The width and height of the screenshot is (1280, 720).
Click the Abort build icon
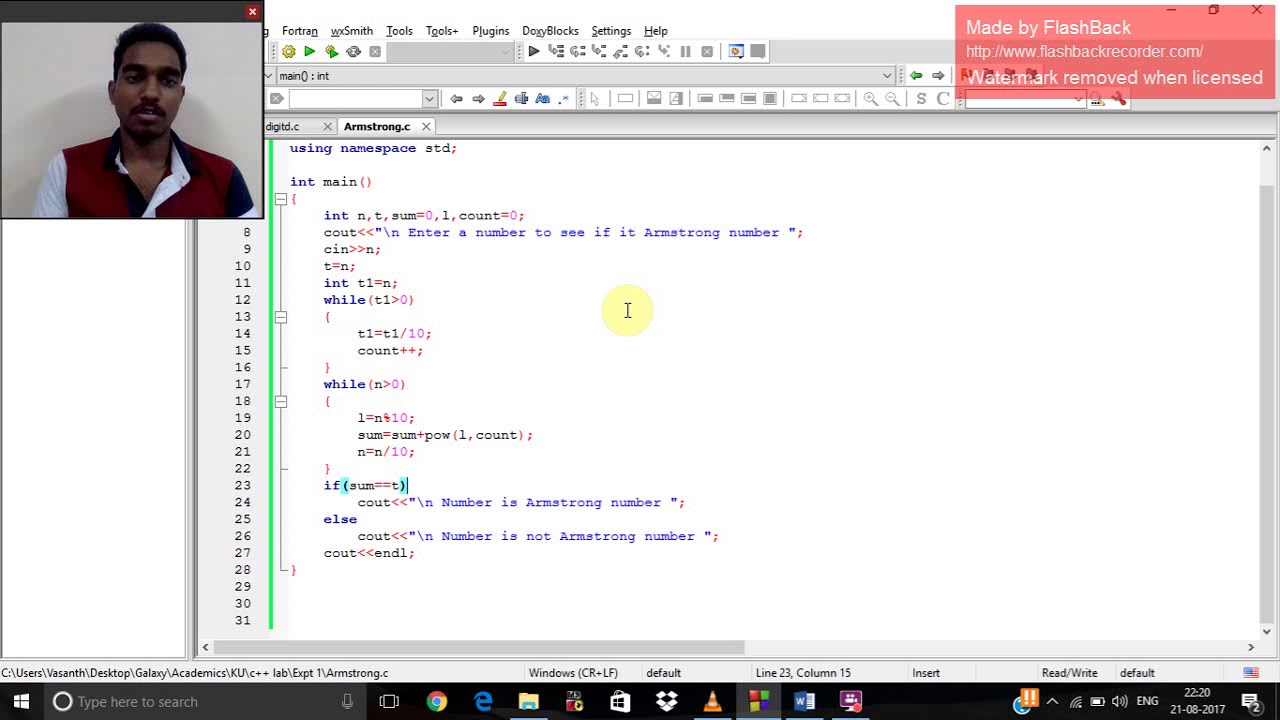coord(375,52)
